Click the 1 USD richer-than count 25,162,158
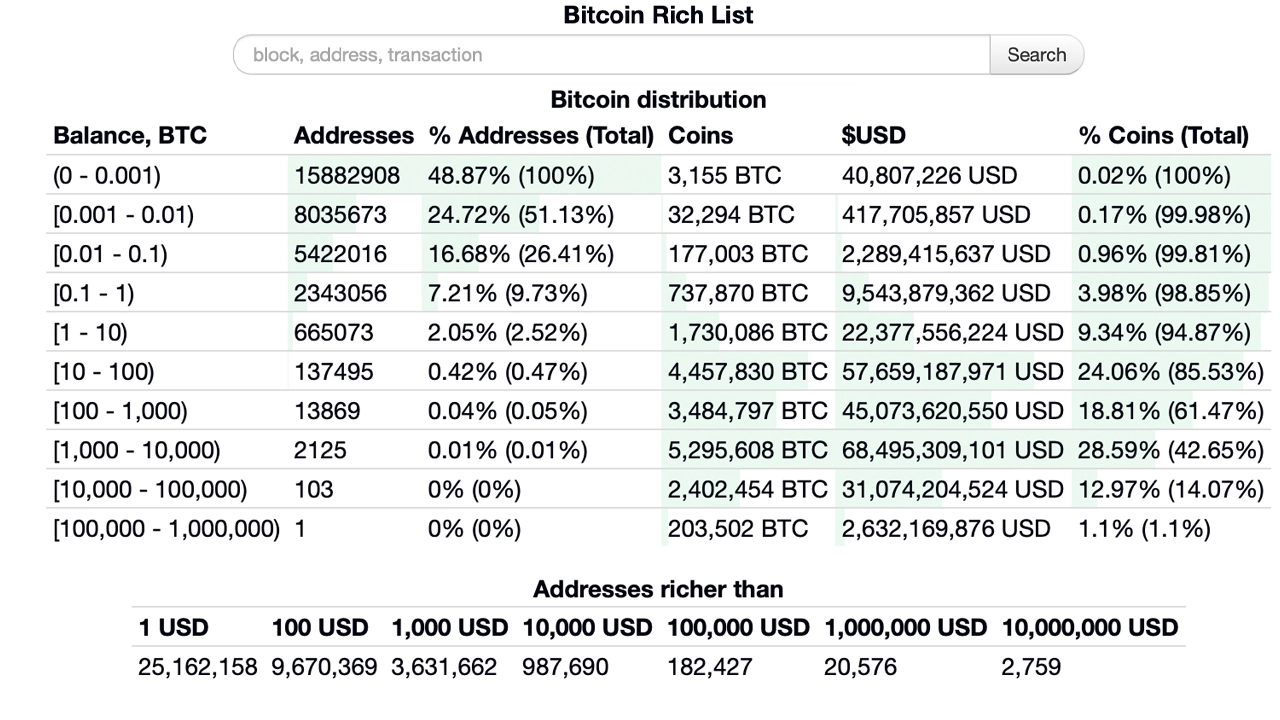 [x=197, y=666]
